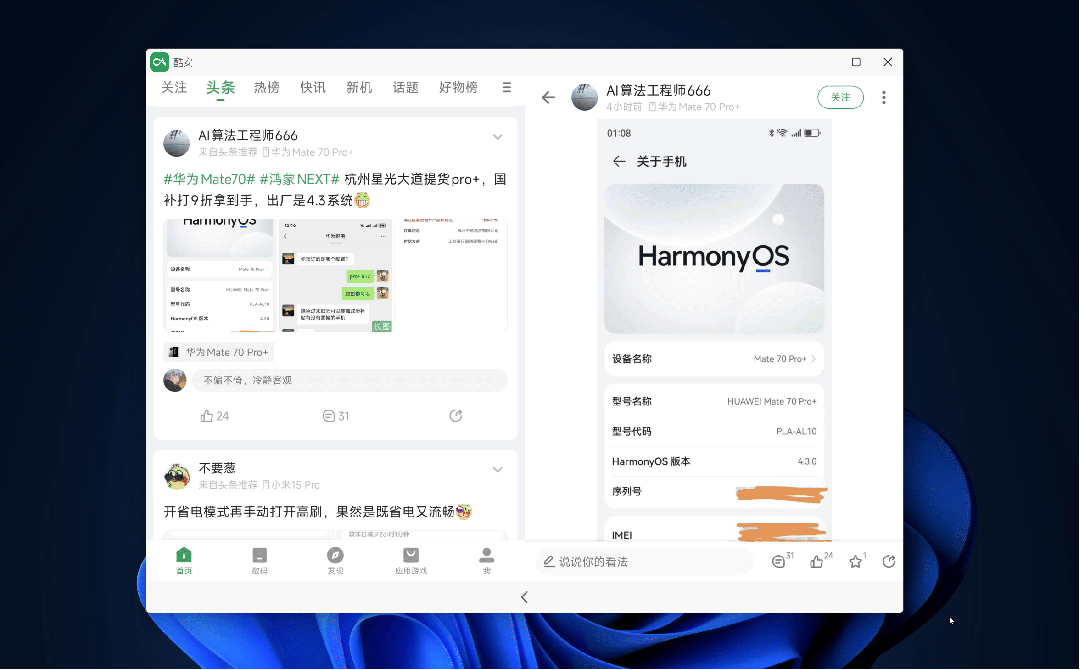Open 数码 section in bottom navigation
Screen dimensions: 1080x670
[x=260, y=561]
